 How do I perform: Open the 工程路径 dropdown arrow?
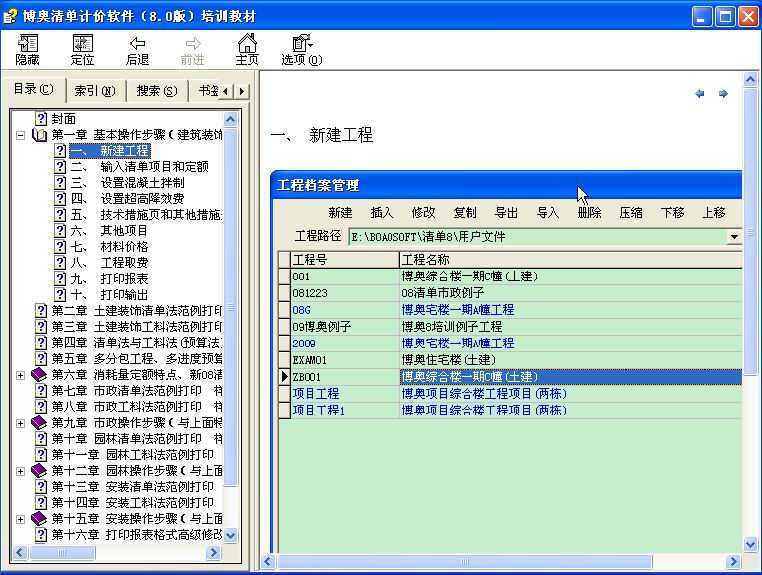[x=734, y=237]
